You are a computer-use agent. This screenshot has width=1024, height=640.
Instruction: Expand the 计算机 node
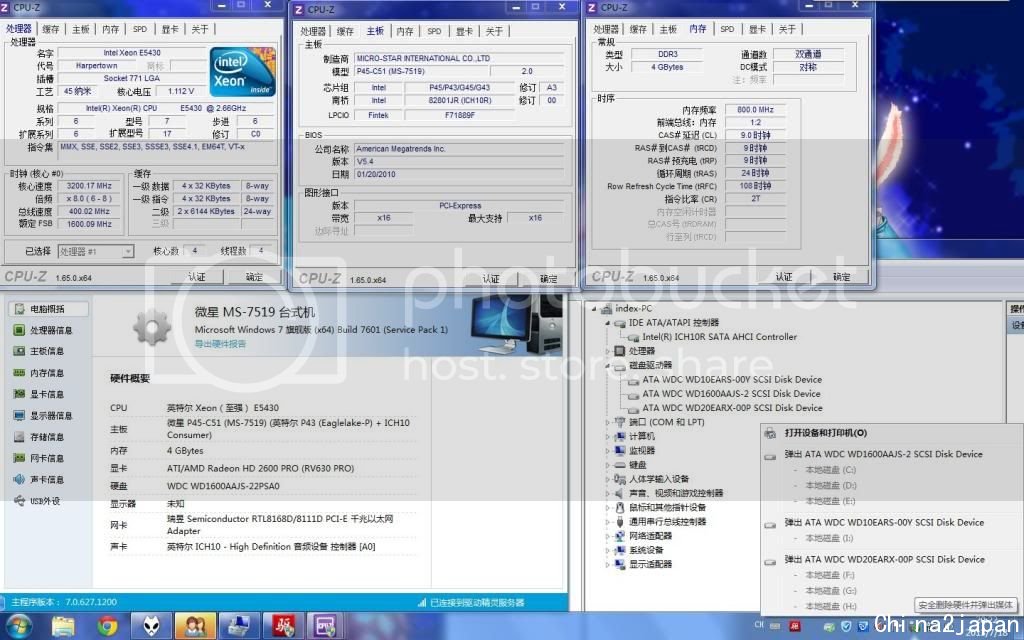[x=607, y=436]
